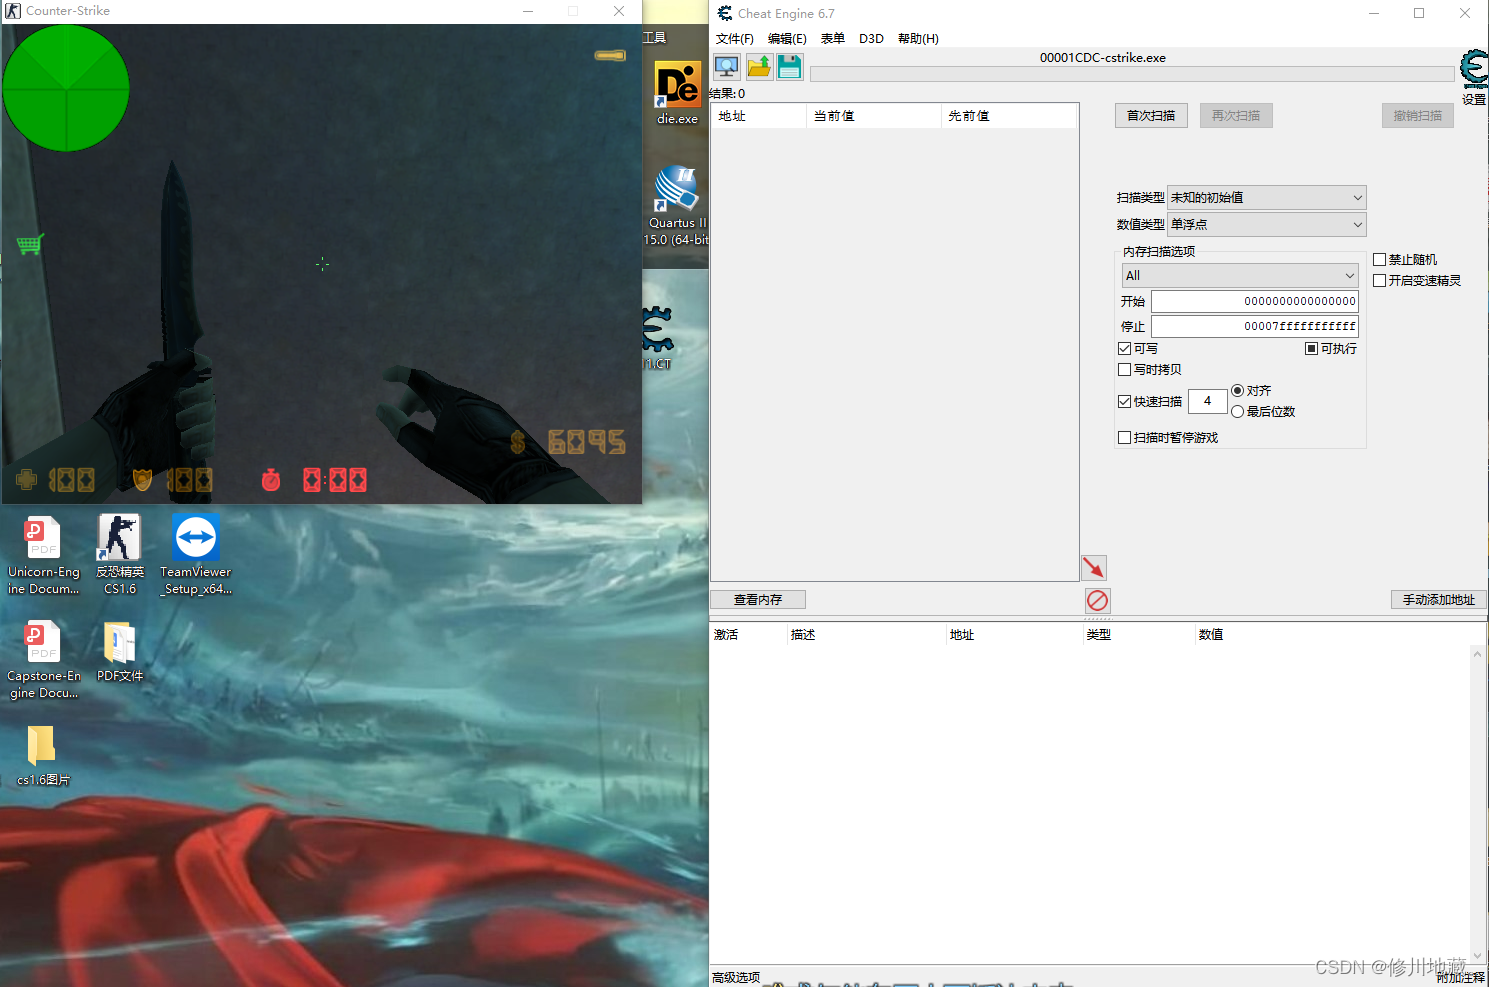
Task: Click the save floppy disk icon
Action: coord(790,67)
